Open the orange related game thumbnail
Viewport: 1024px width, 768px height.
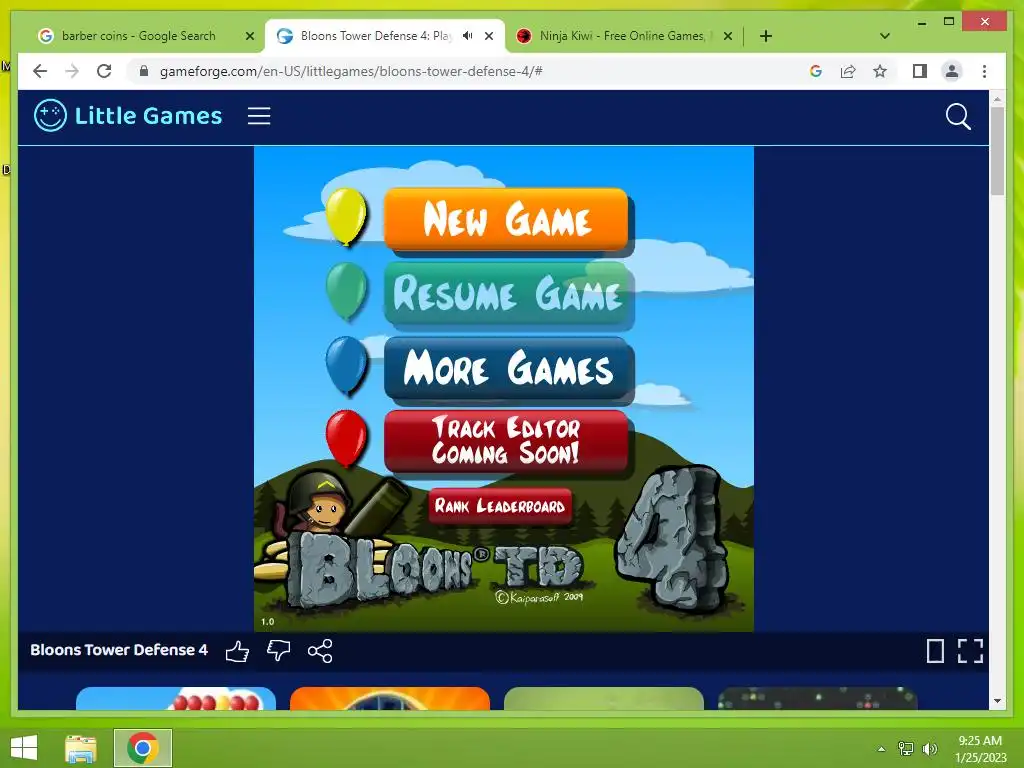(x=389, y=698)
